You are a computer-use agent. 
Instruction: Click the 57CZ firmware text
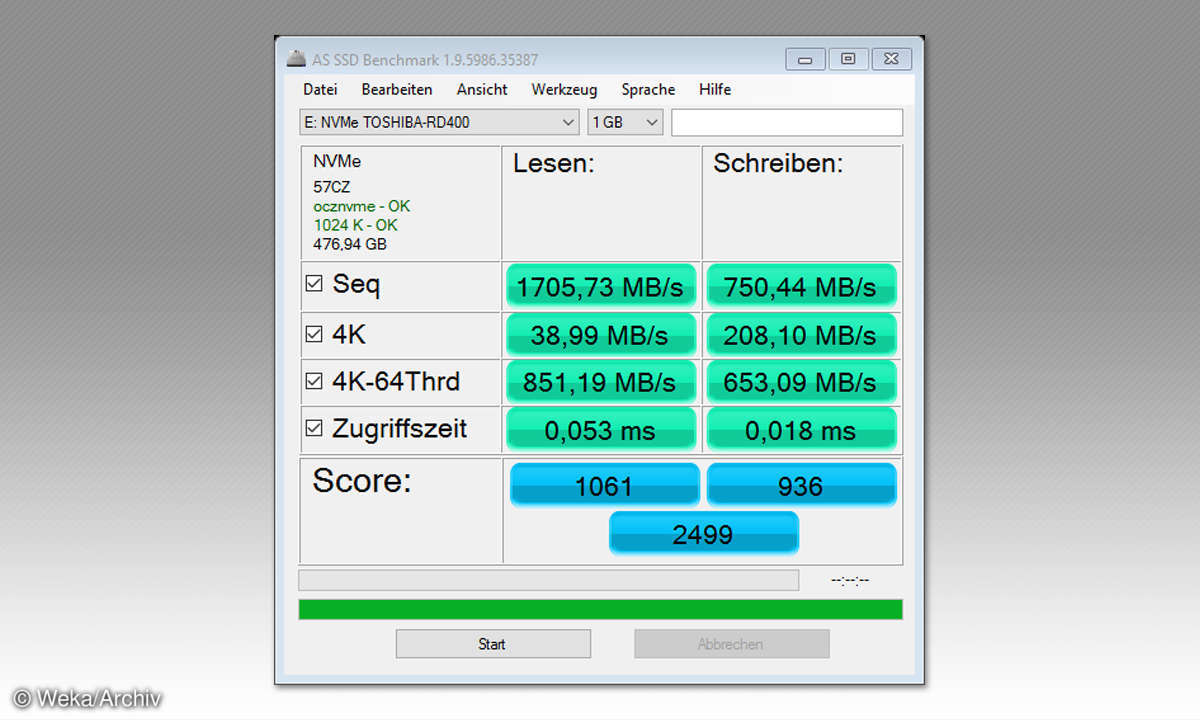pos(331,187)
